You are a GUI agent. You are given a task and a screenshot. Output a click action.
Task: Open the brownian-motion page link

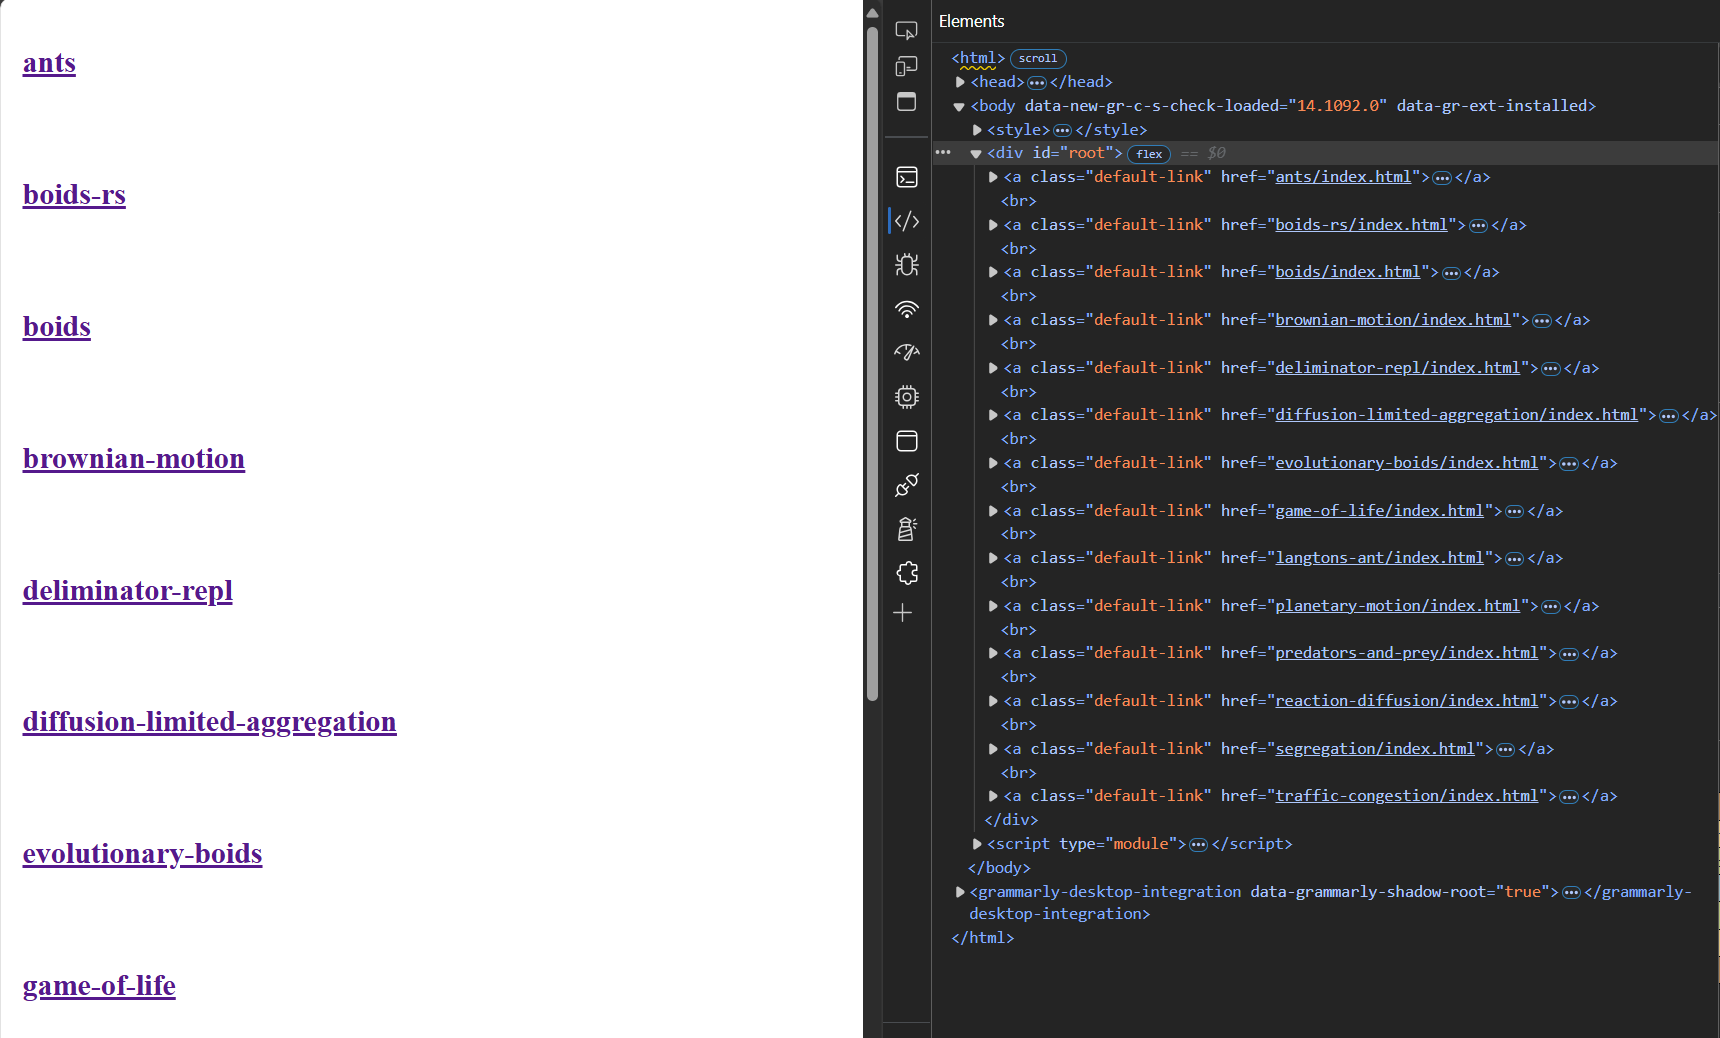pyautogui.click(x=134, y=459)
